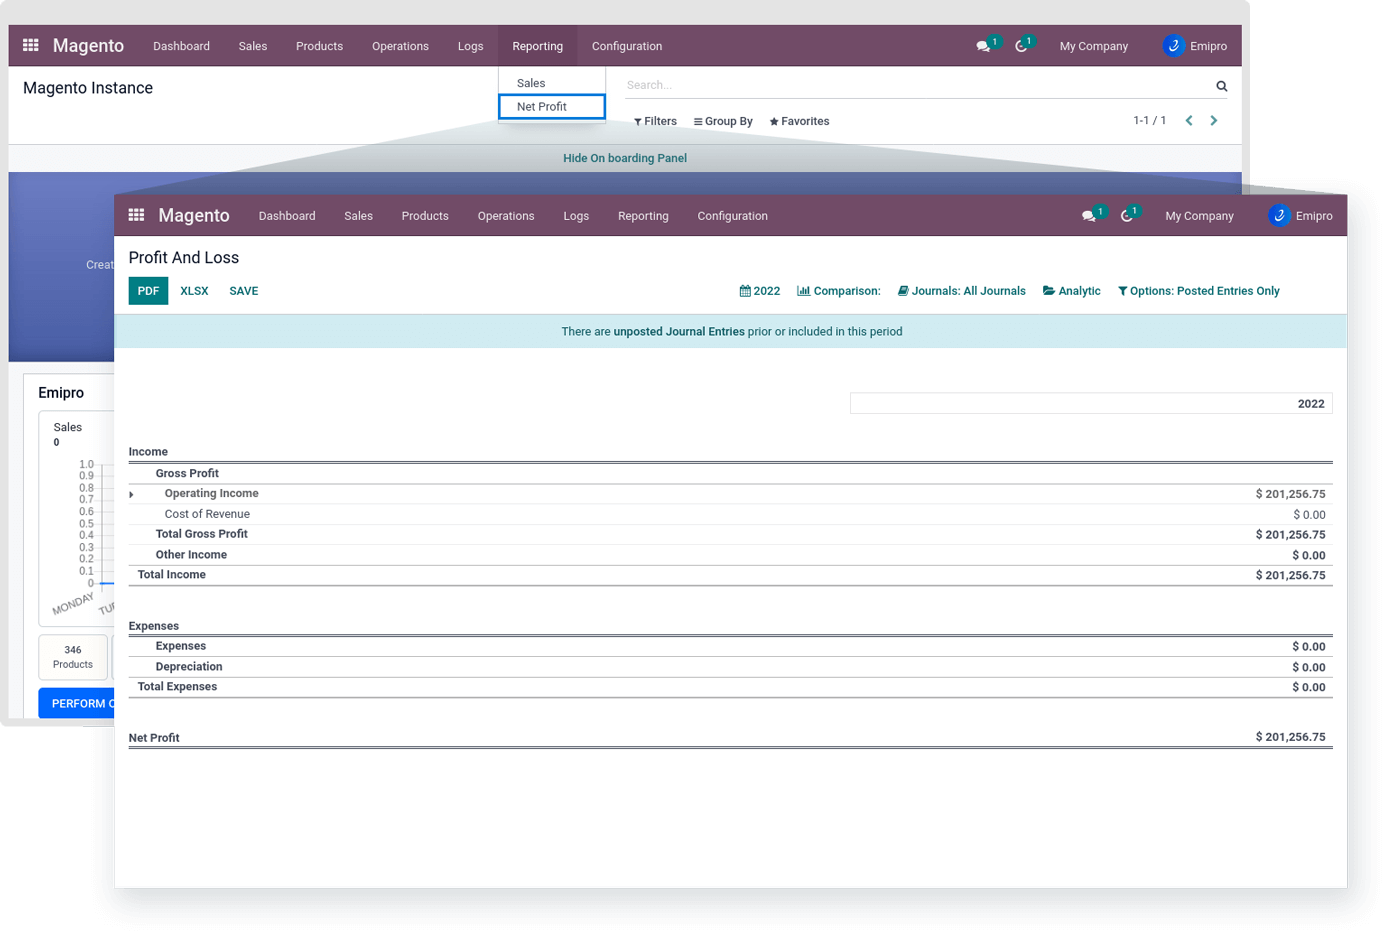
Task: Open the front window's chat messages icon
Action: click(1088, 216)
